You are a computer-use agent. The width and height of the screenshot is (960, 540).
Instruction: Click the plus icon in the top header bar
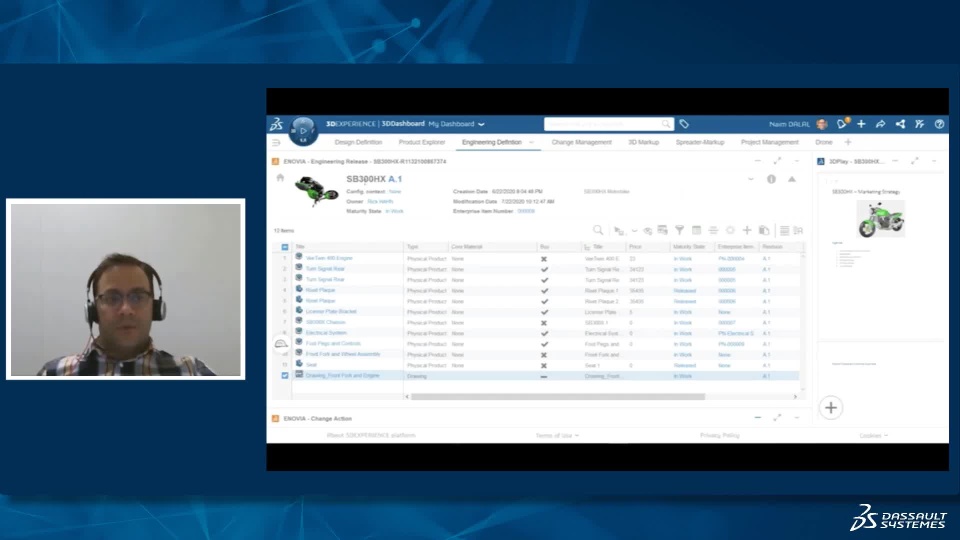pyautogui.click(x=861, y=124)
